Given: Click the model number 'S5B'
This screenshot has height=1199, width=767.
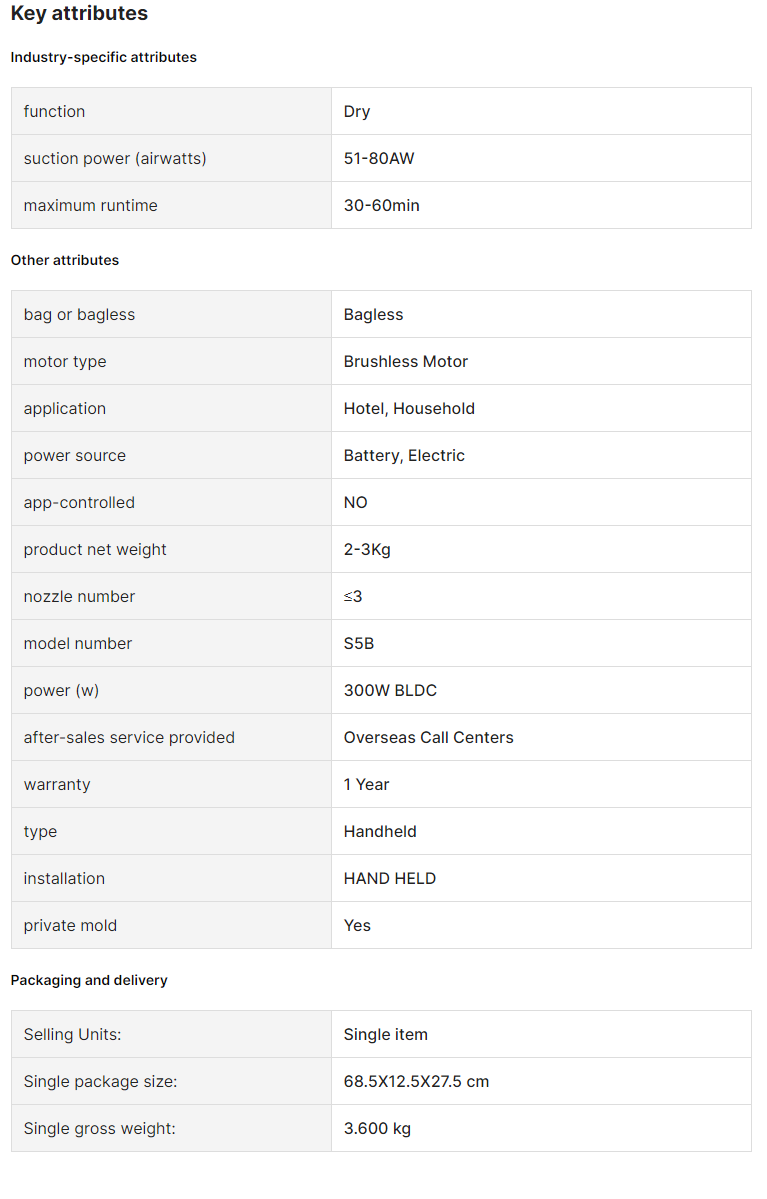Looking at the screenshot, I should 359,644.
